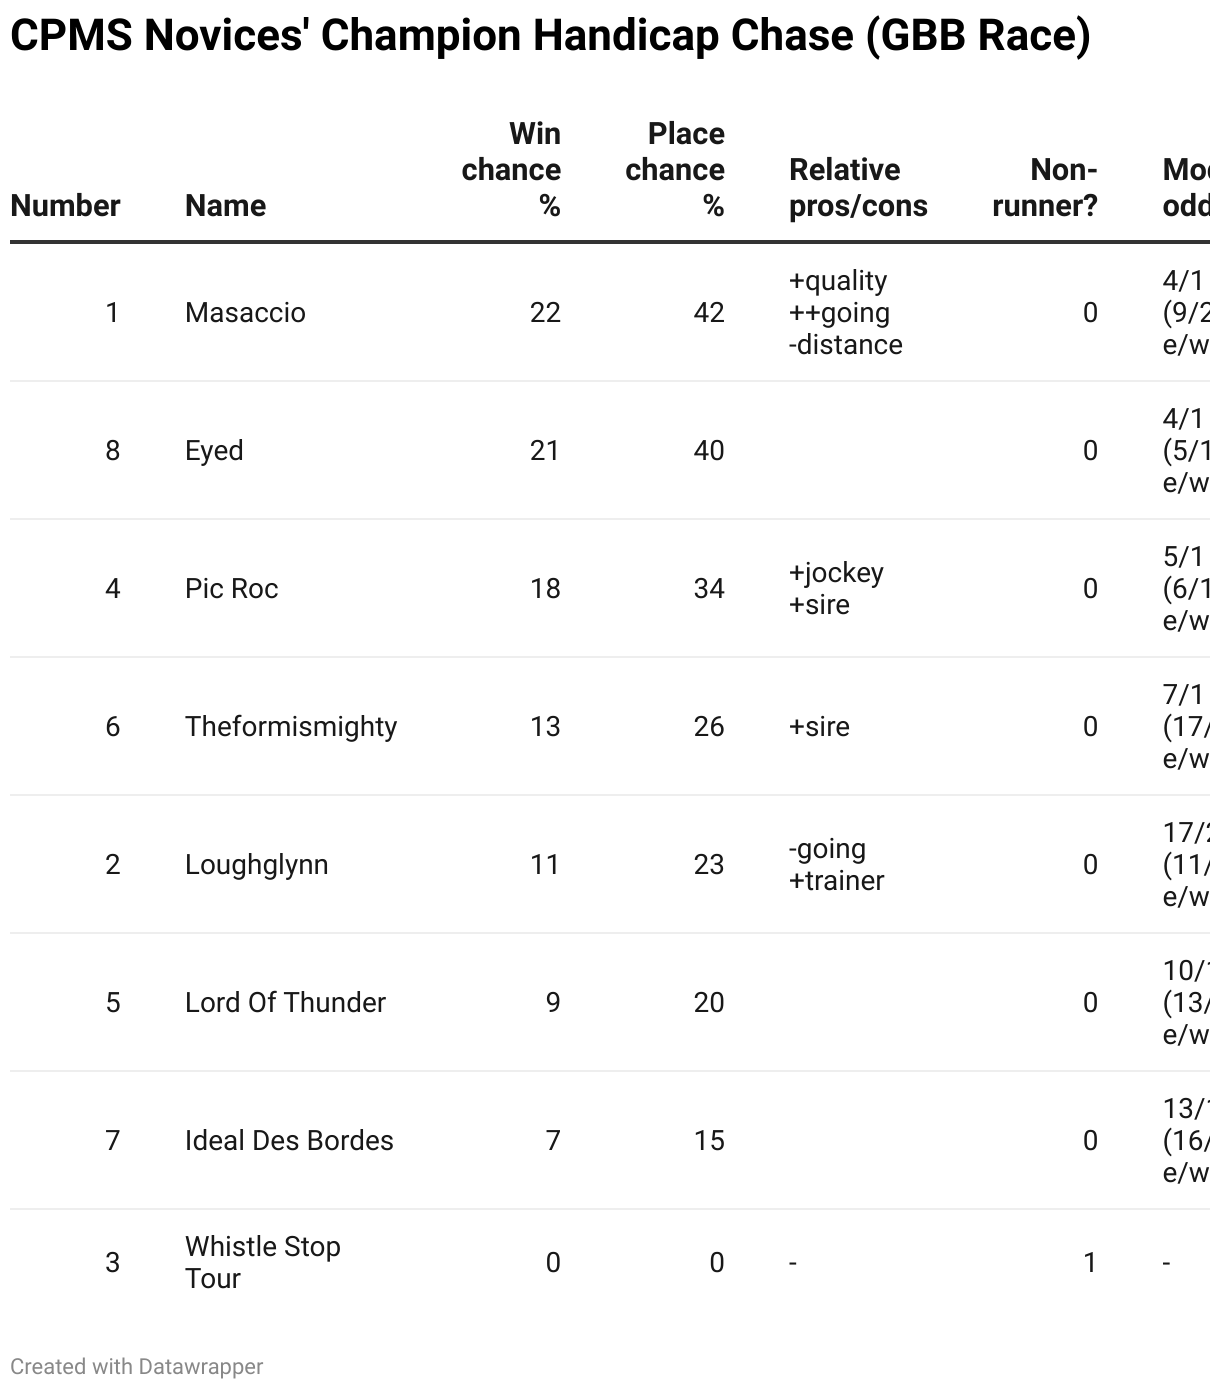
Task: Select the Pic Roc name cell
Action: point(231,589)
